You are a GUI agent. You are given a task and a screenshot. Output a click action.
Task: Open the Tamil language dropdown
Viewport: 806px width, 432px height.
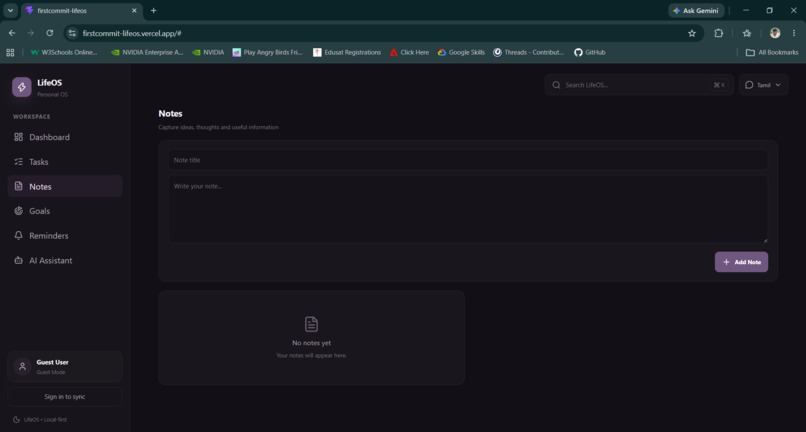click(763, 85)
